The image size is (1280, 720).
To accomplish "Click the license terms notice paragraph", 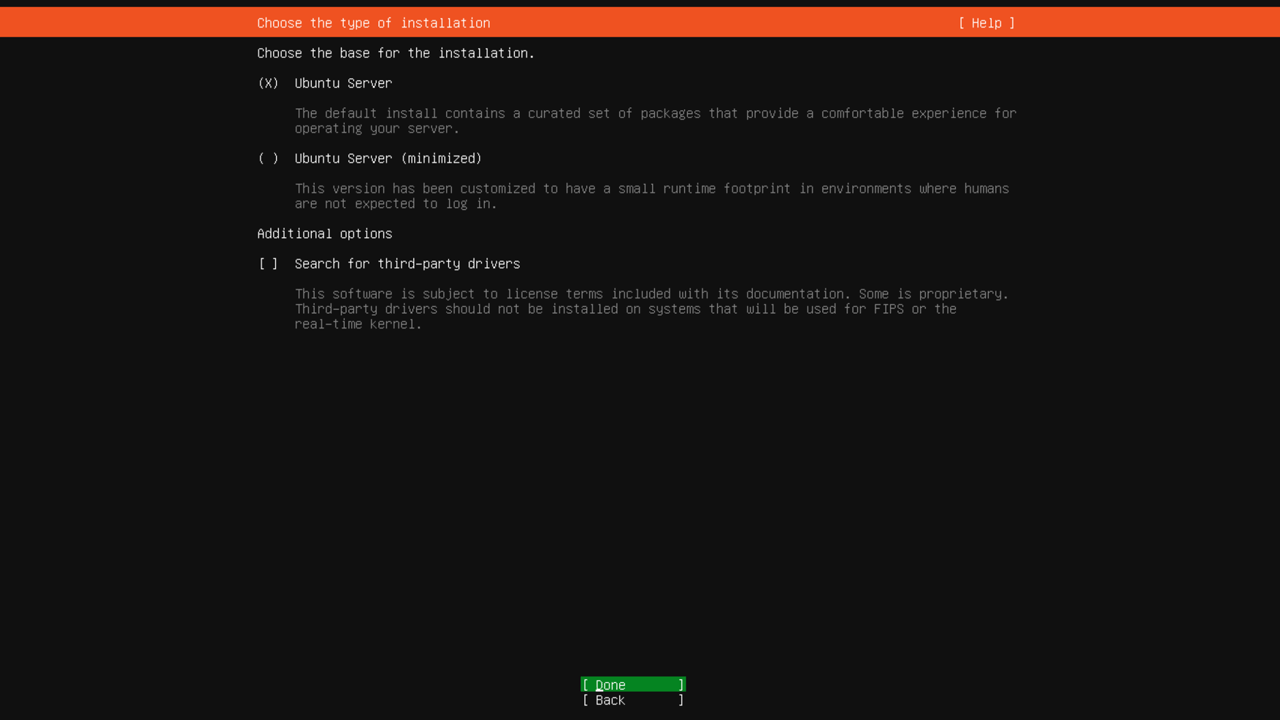I will pyautogui.click(x=651, y=309).
